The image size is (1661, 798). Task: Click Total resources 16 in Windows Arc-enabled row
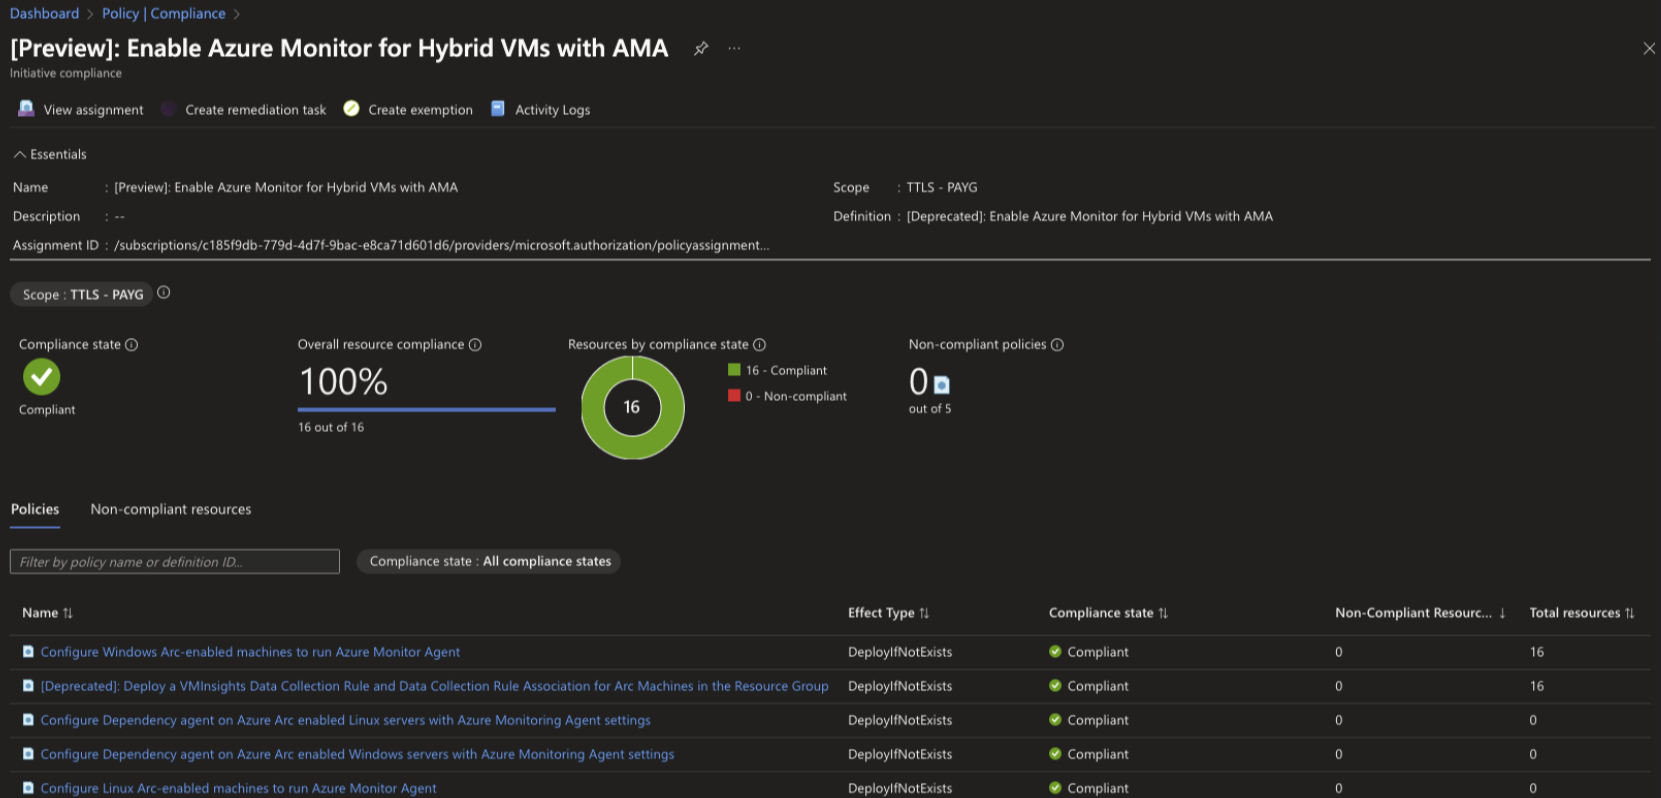(x=1537, y=652)
